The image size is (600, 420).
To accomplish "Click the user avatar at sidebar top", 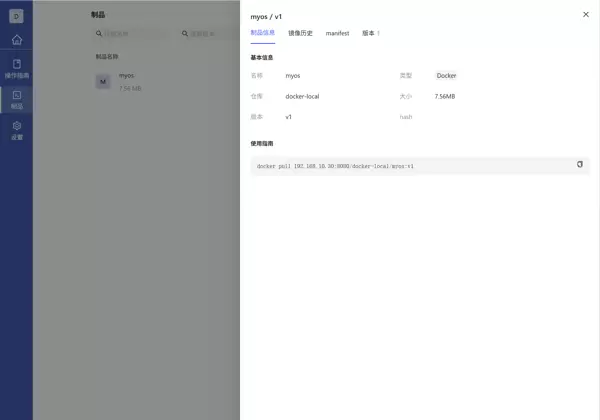I will (x=16, y=15).
